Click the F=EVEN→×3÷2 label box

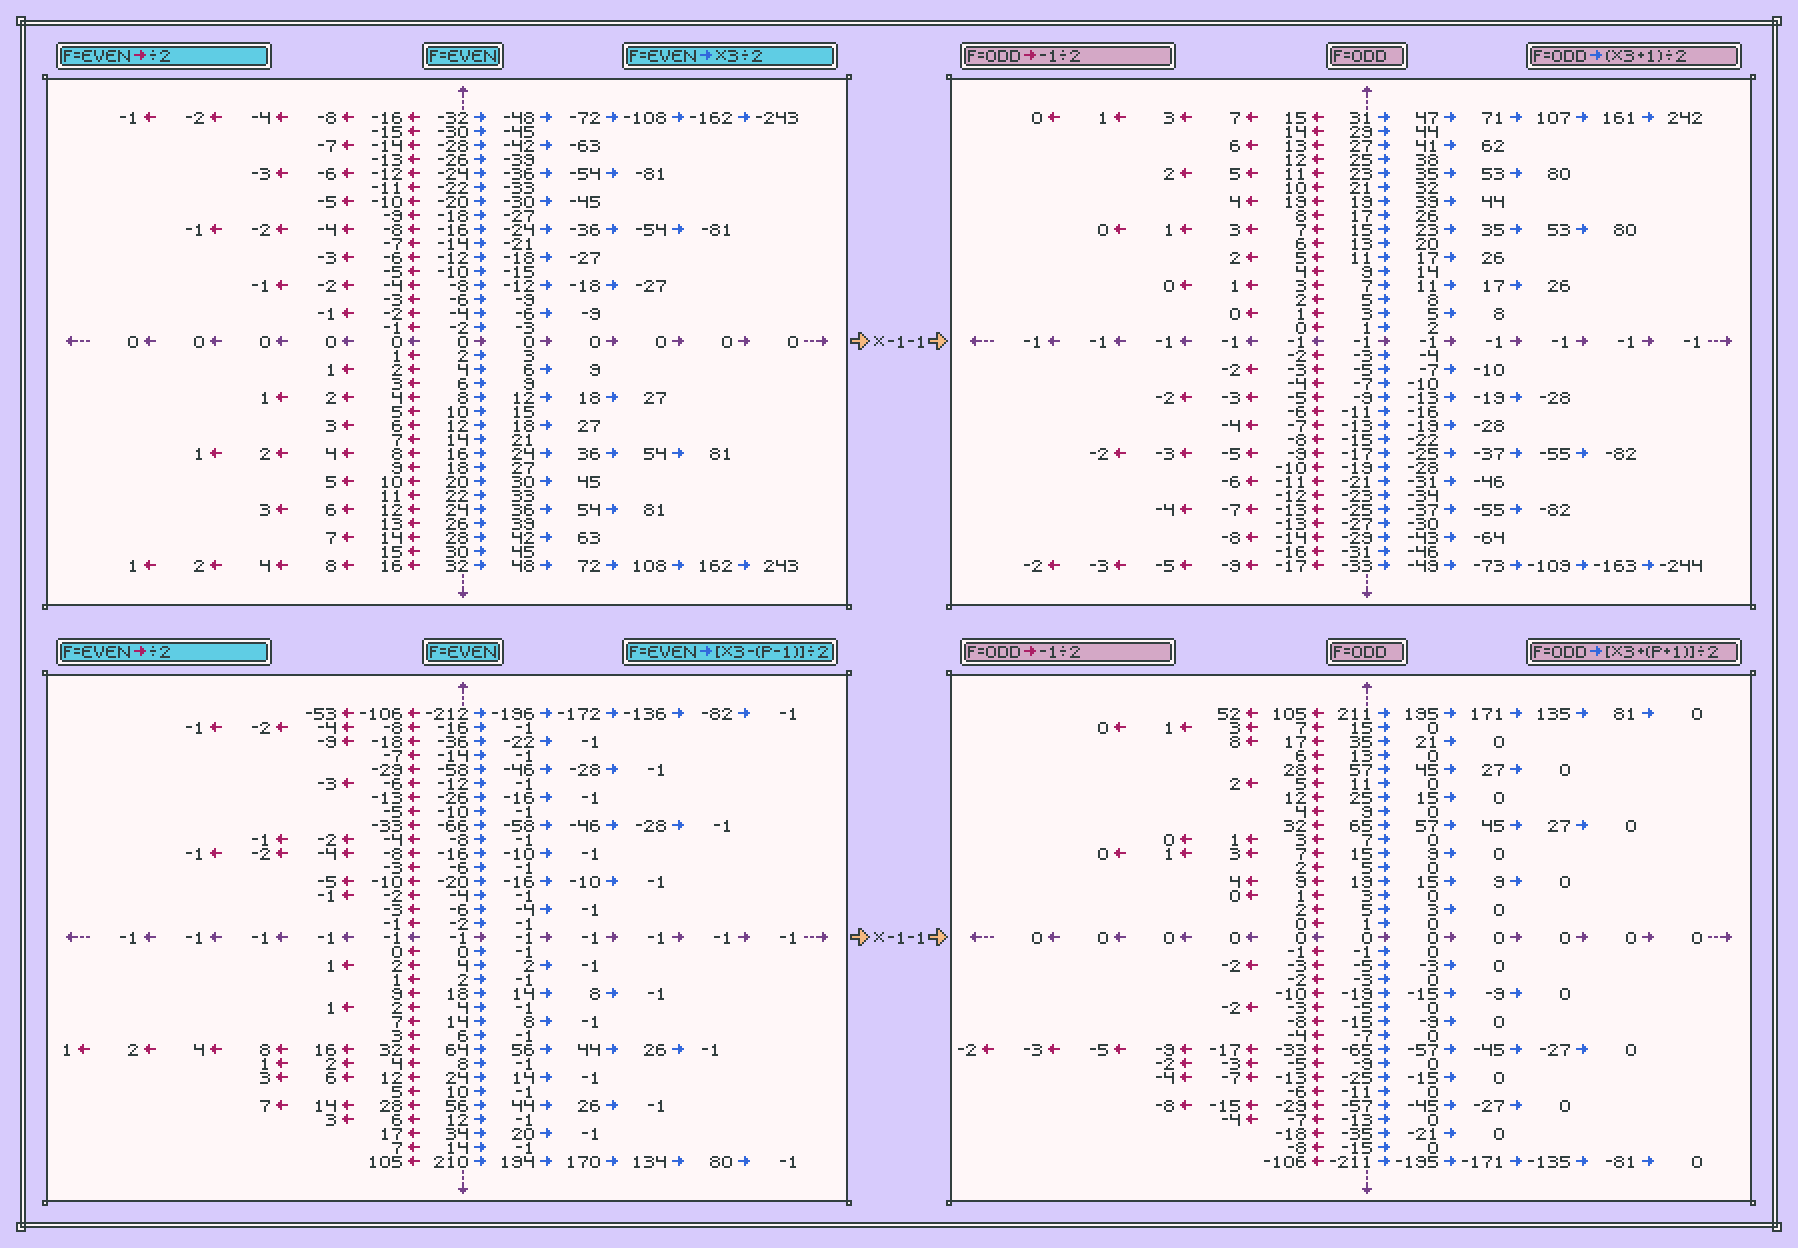[x=729, y=56]
